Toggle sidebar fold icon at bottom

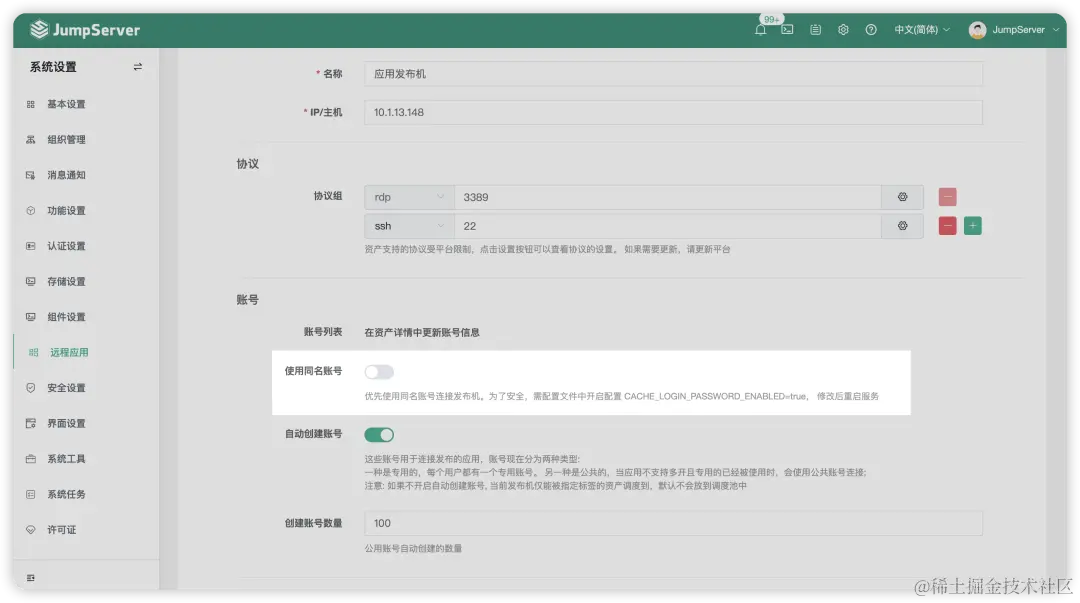(30, 578)
